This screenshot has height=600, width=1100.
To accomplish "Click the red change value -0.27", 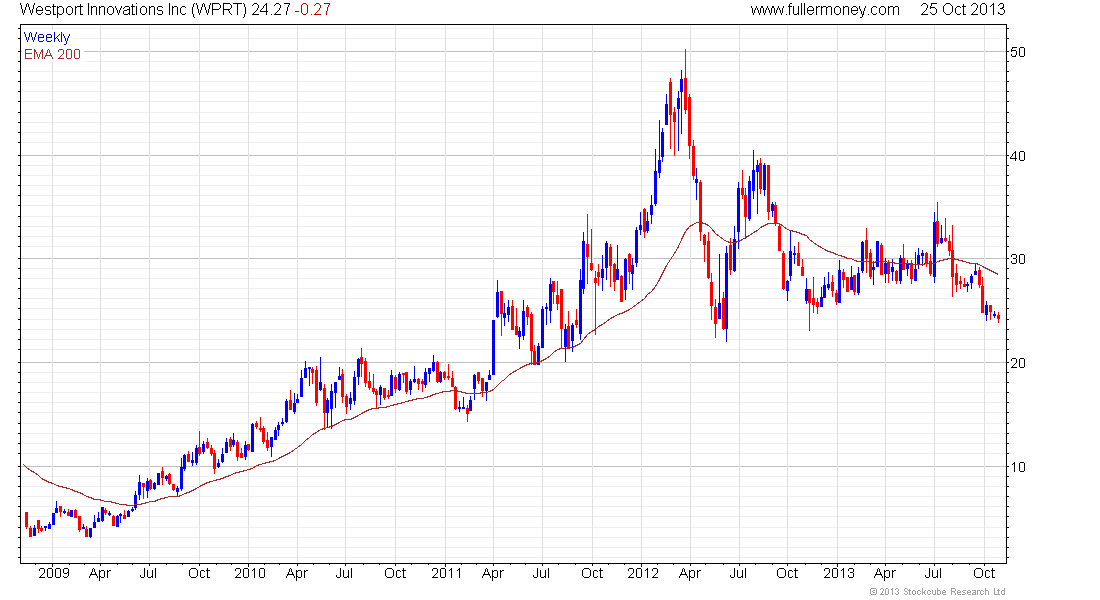I will pos(312,10).
